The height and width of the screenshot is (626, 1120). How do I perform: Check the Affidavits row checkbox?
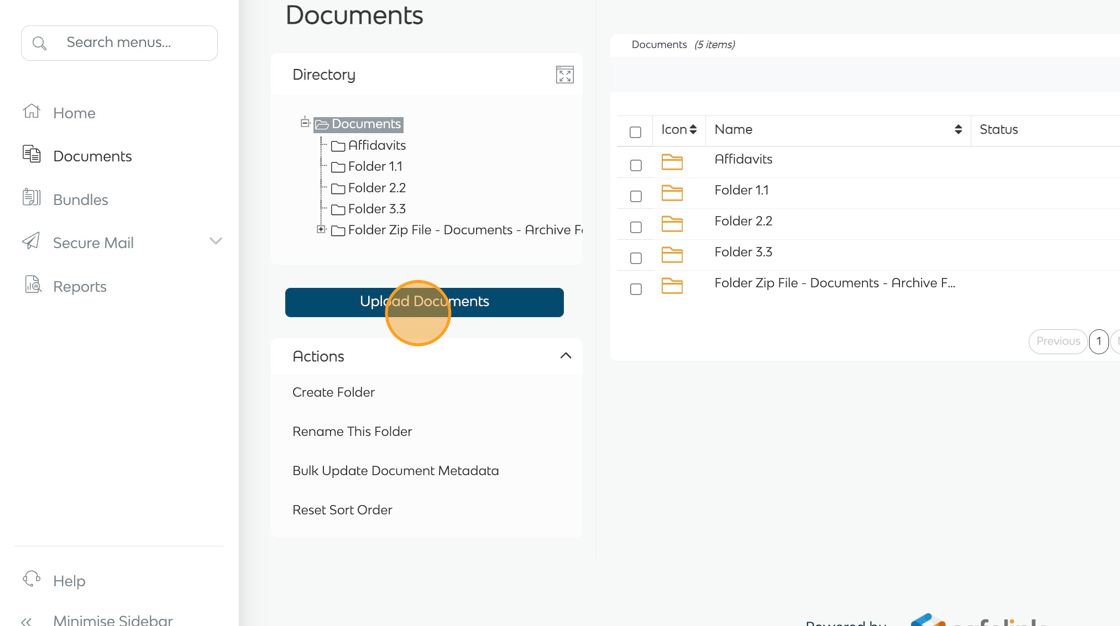click(x=636, y=165)
